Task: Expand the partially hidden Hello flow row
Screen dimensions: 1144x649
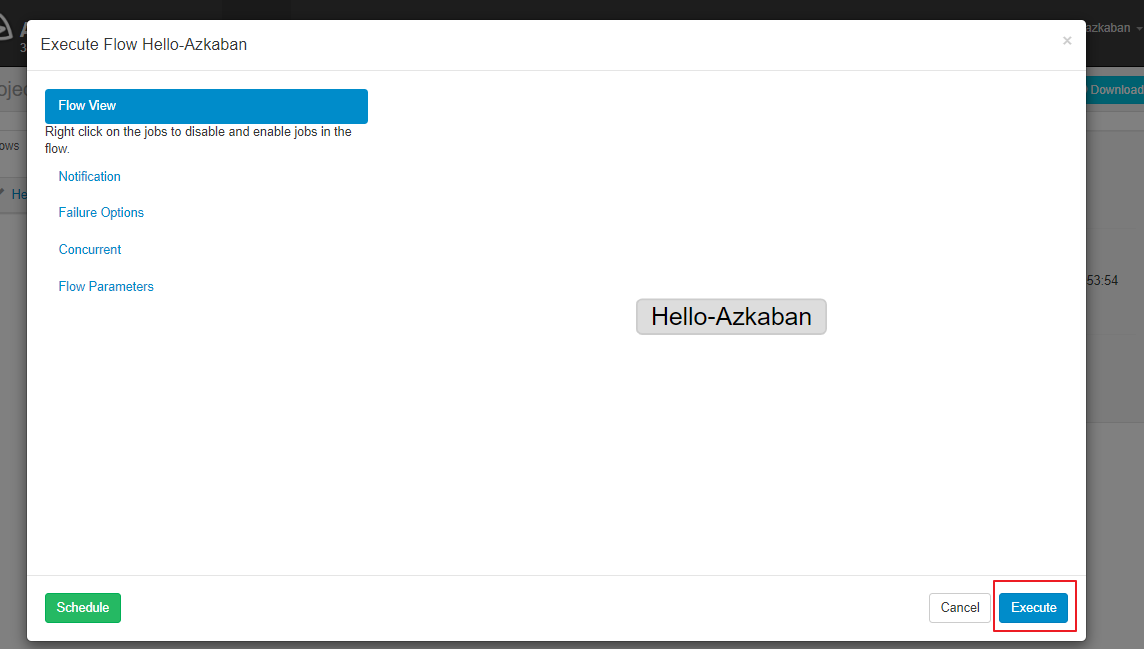Action: (x=12, y=194)
